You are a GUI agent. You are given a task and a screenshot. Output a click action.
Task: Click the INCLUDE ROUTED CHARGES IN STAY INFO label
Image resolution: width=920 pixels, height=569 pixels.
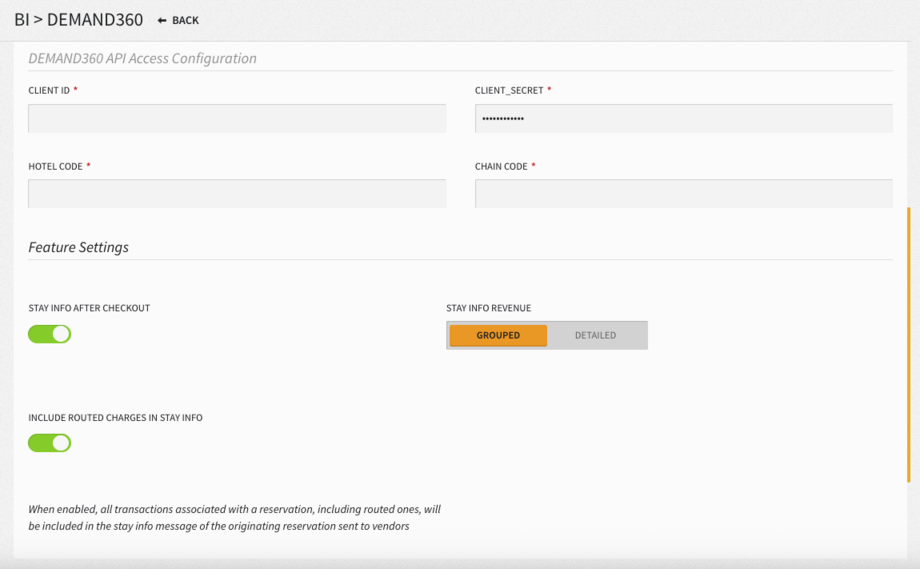[116, 418]
